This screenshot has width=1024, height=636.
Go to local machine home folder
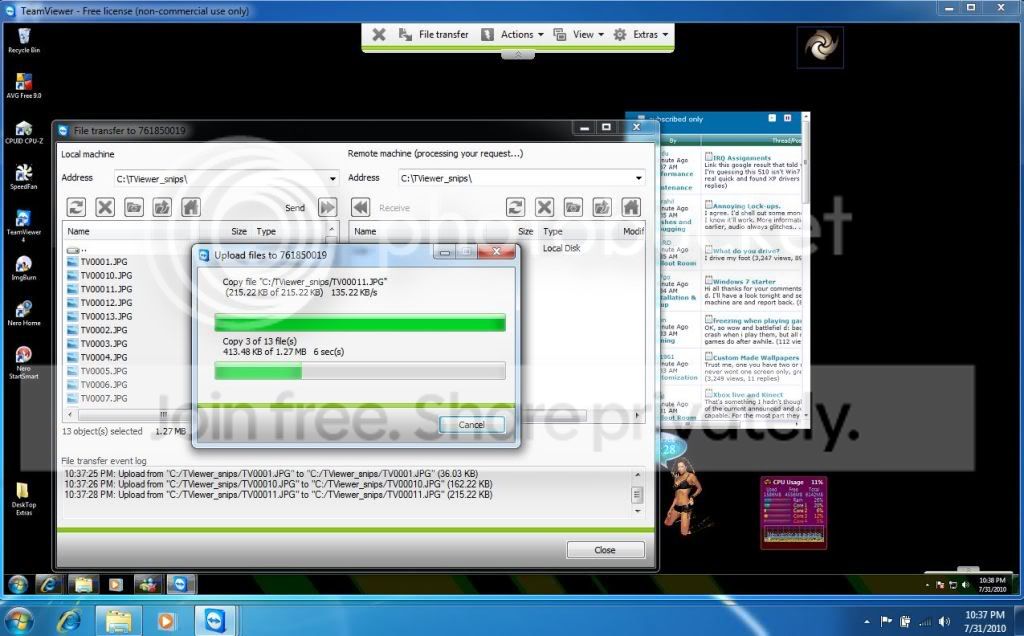(191, 208)
